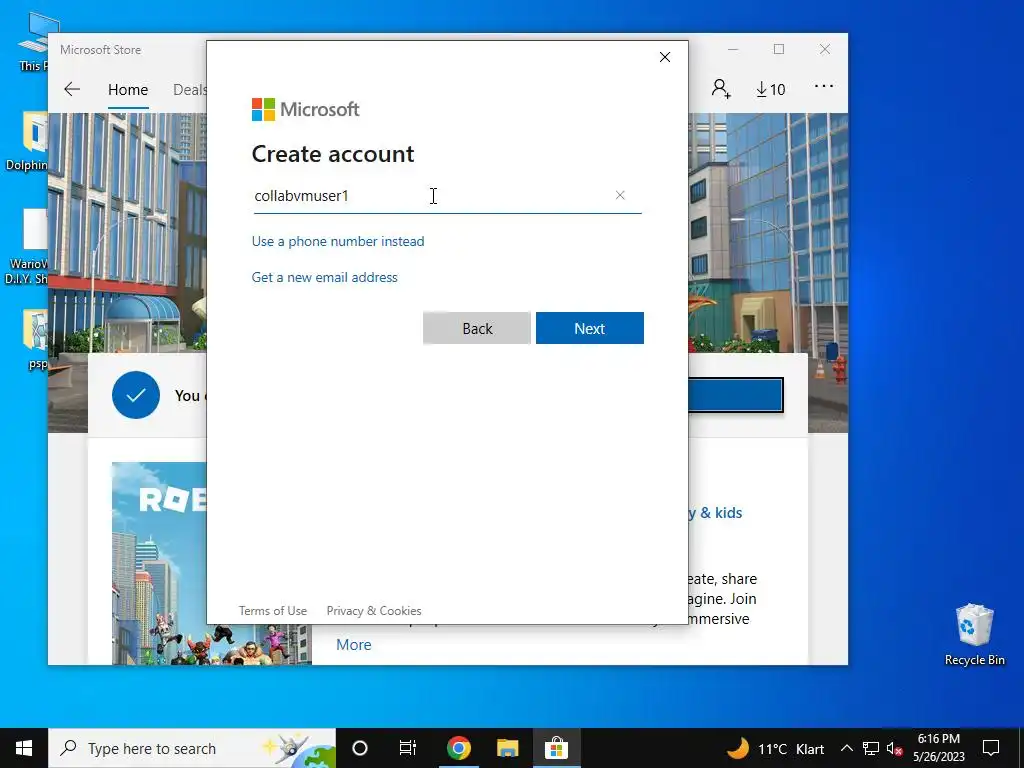Open the Windows Start menu
1024x768 pixels.
coord(24,748)
